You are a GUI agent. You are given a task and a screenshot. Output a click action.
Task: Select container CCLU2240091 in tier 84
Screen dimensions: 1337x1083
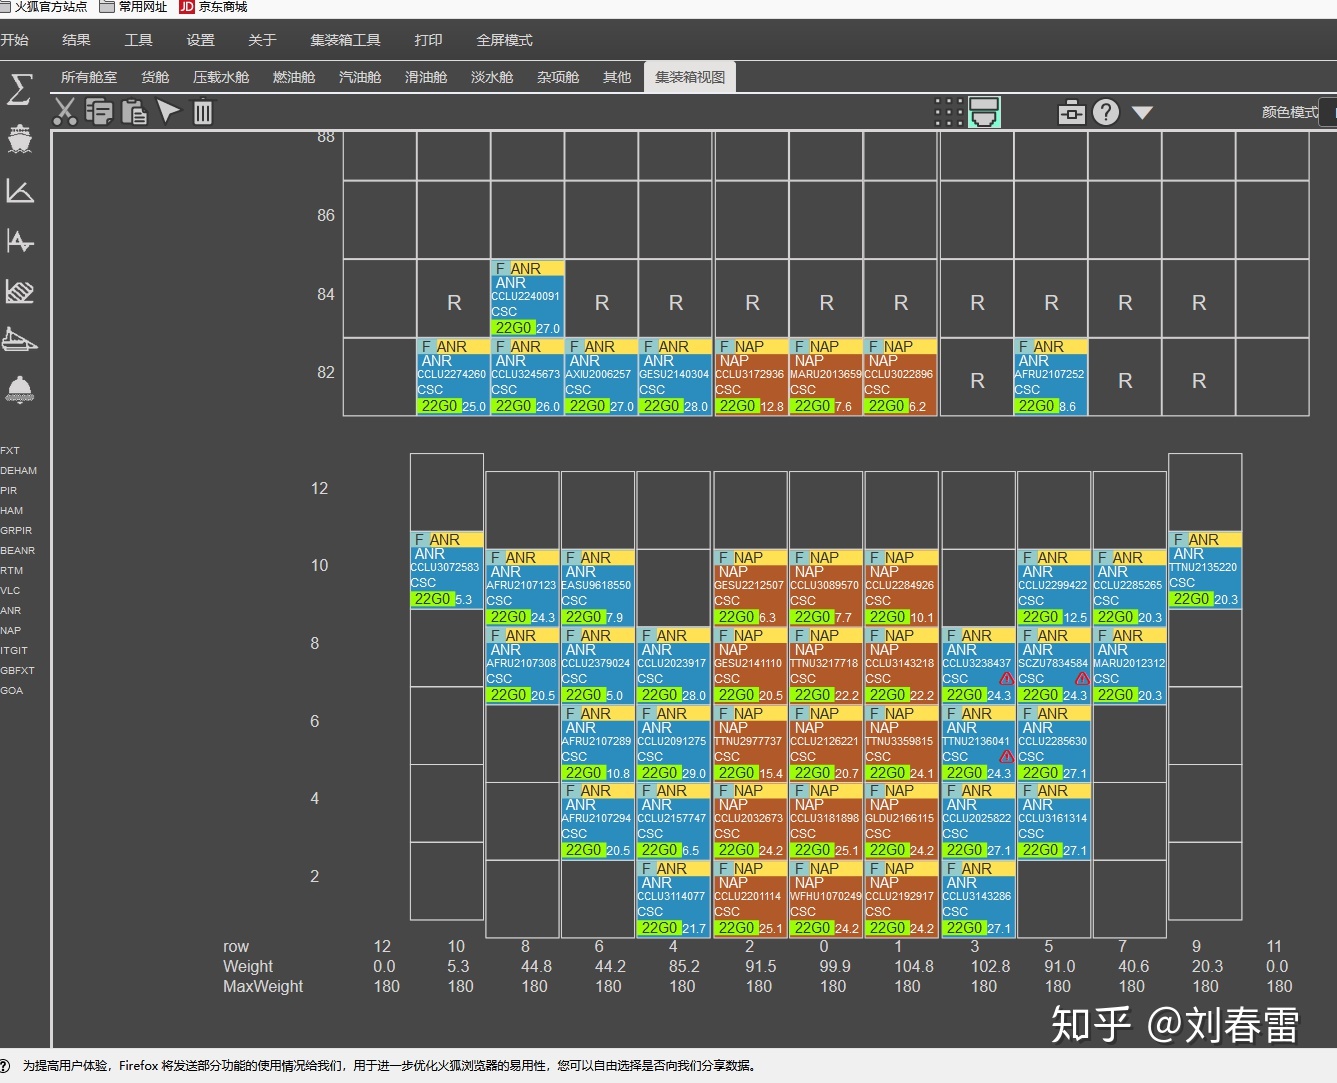click(527, 298)
